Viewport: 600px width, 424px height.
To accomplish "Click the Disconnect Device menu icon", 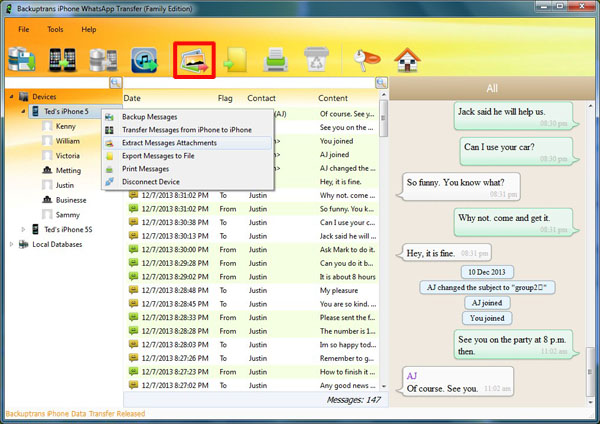I will coord(109,182).
